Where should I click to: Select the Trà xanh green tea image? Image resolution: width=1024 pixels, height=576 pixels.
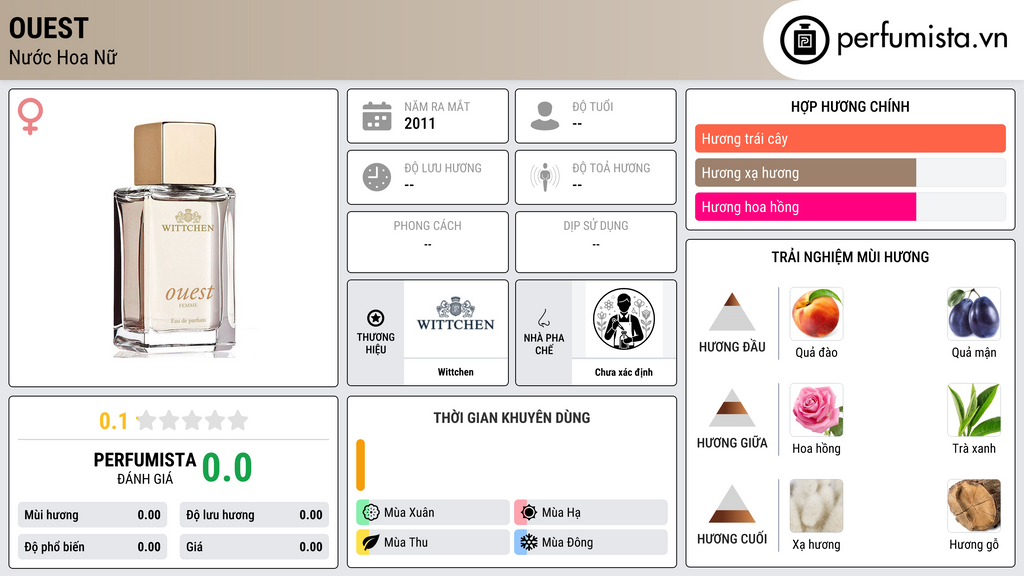point(974,410)
